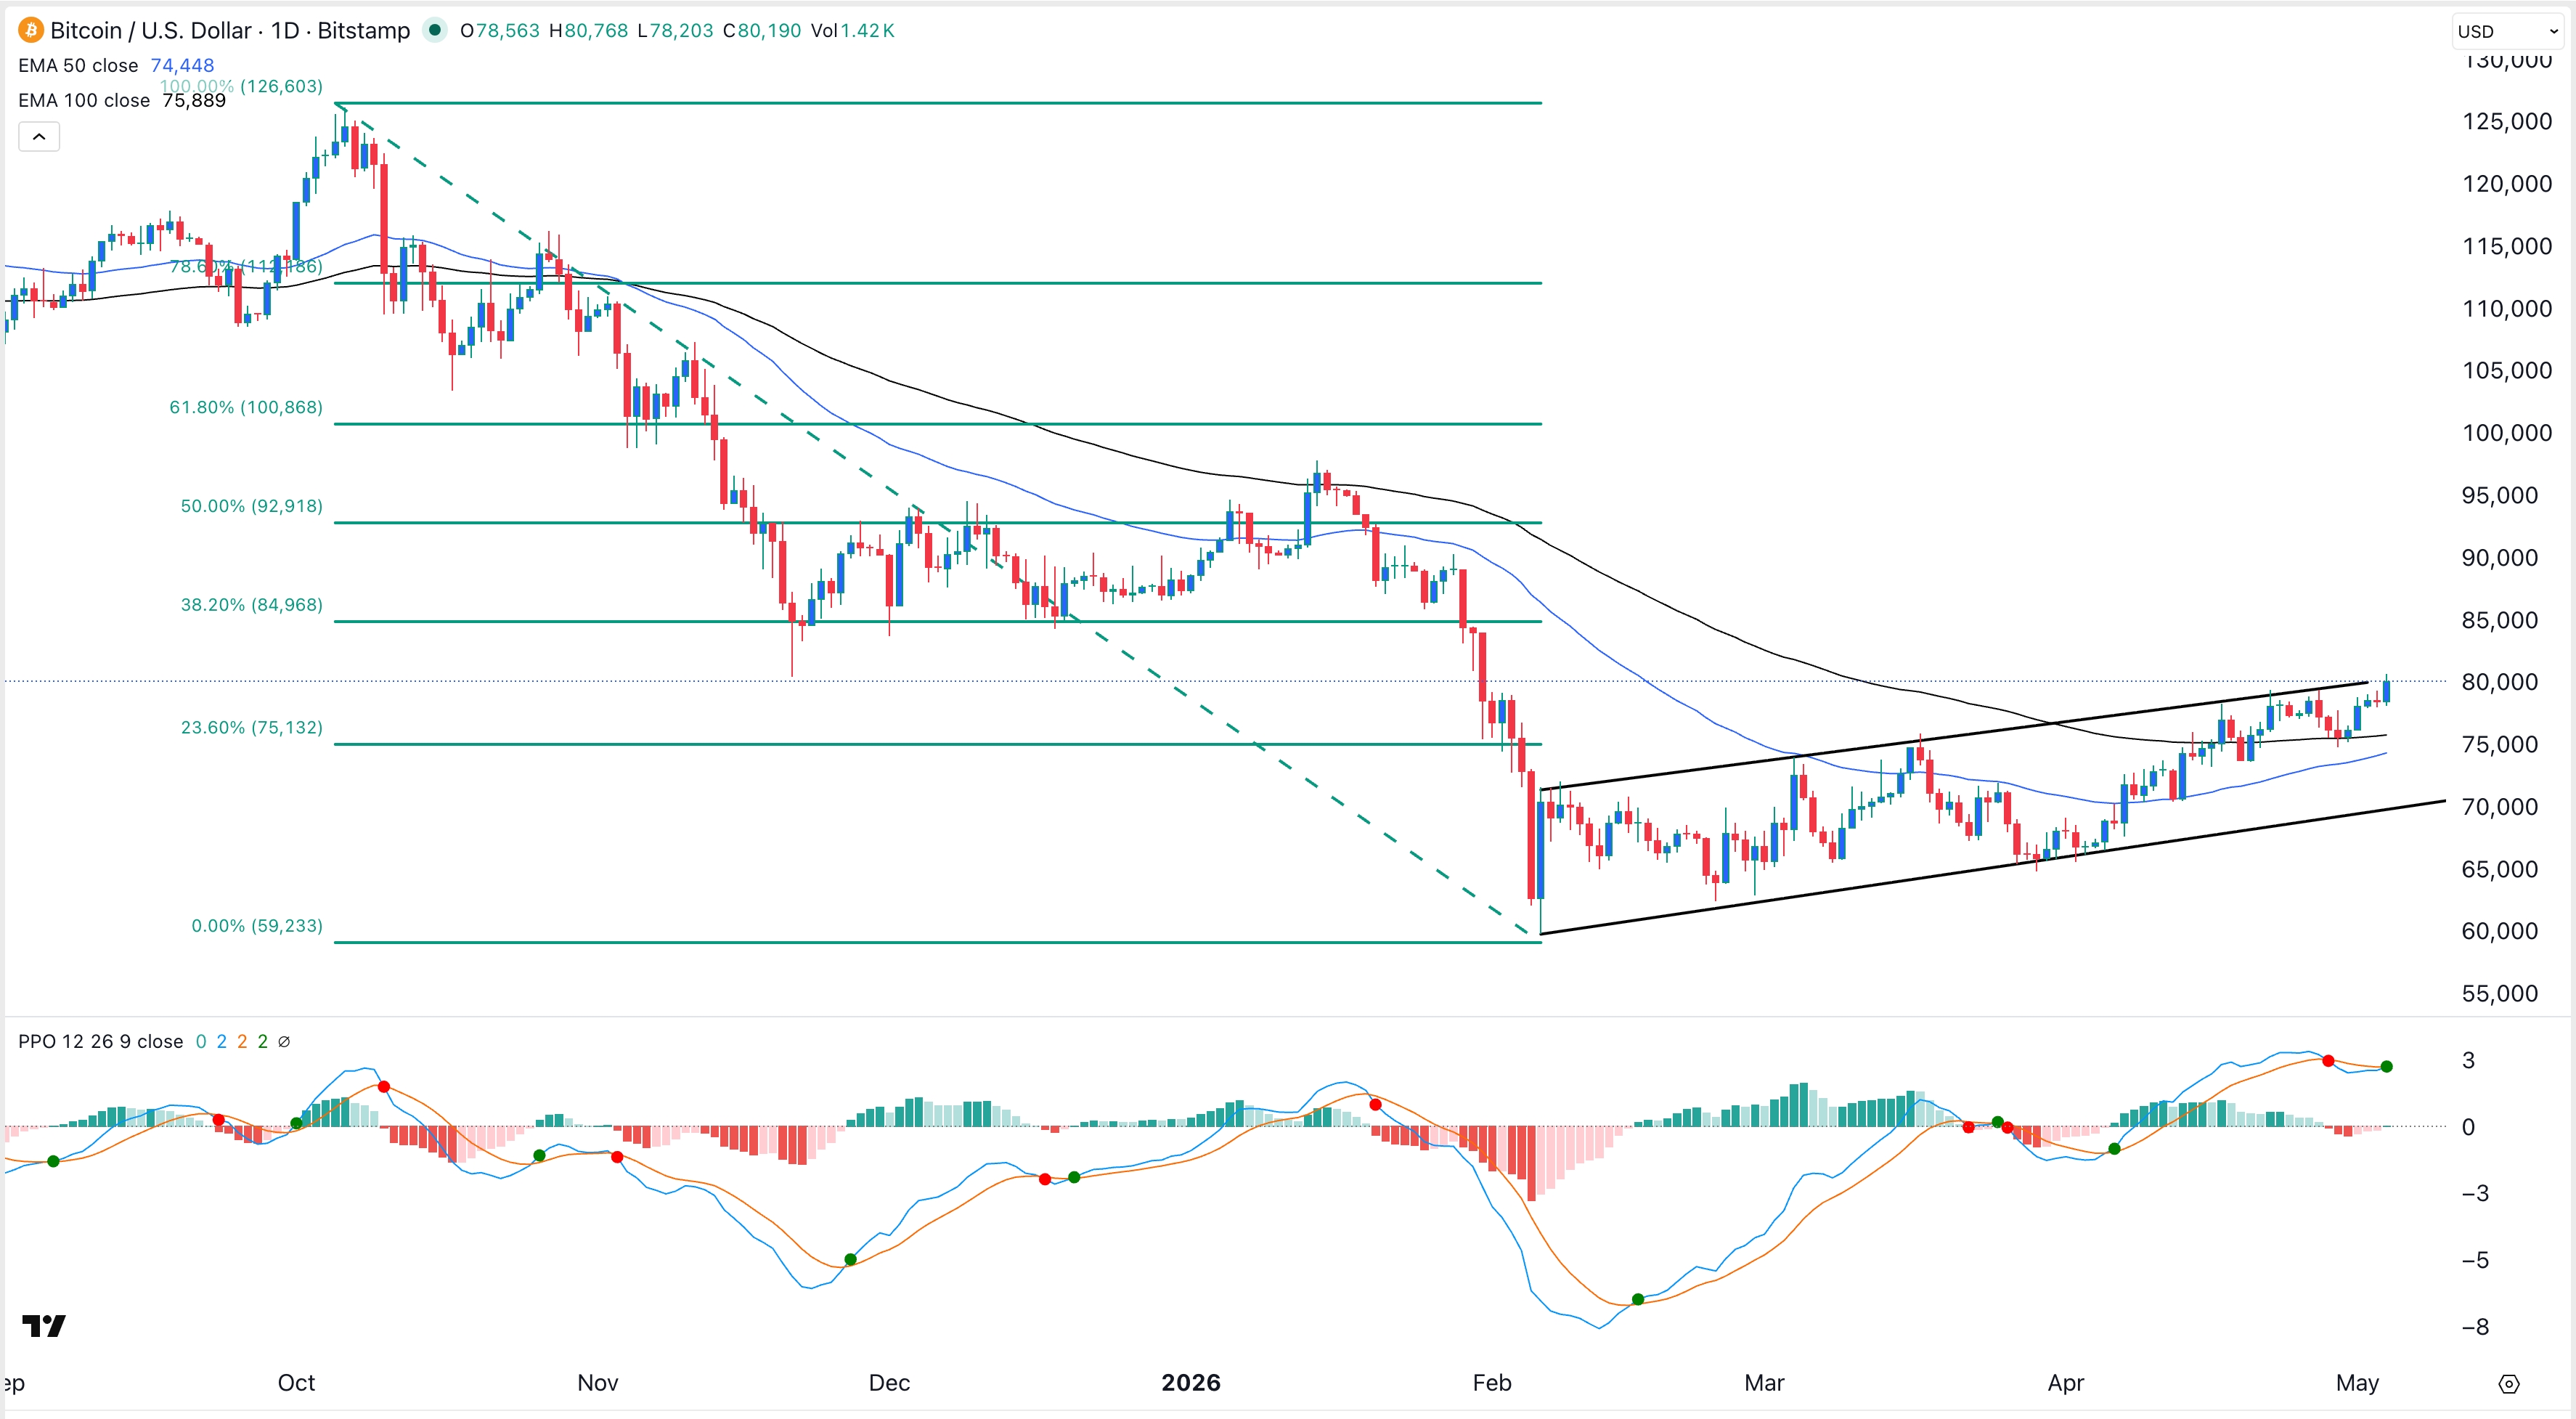
Task: Click the Dec label on time axis
Action: click(889, 1384)
